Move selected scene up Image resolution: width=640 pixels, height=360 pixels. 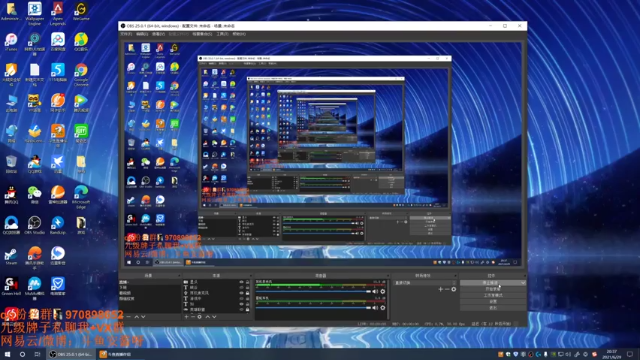click(x=136, y=317)
